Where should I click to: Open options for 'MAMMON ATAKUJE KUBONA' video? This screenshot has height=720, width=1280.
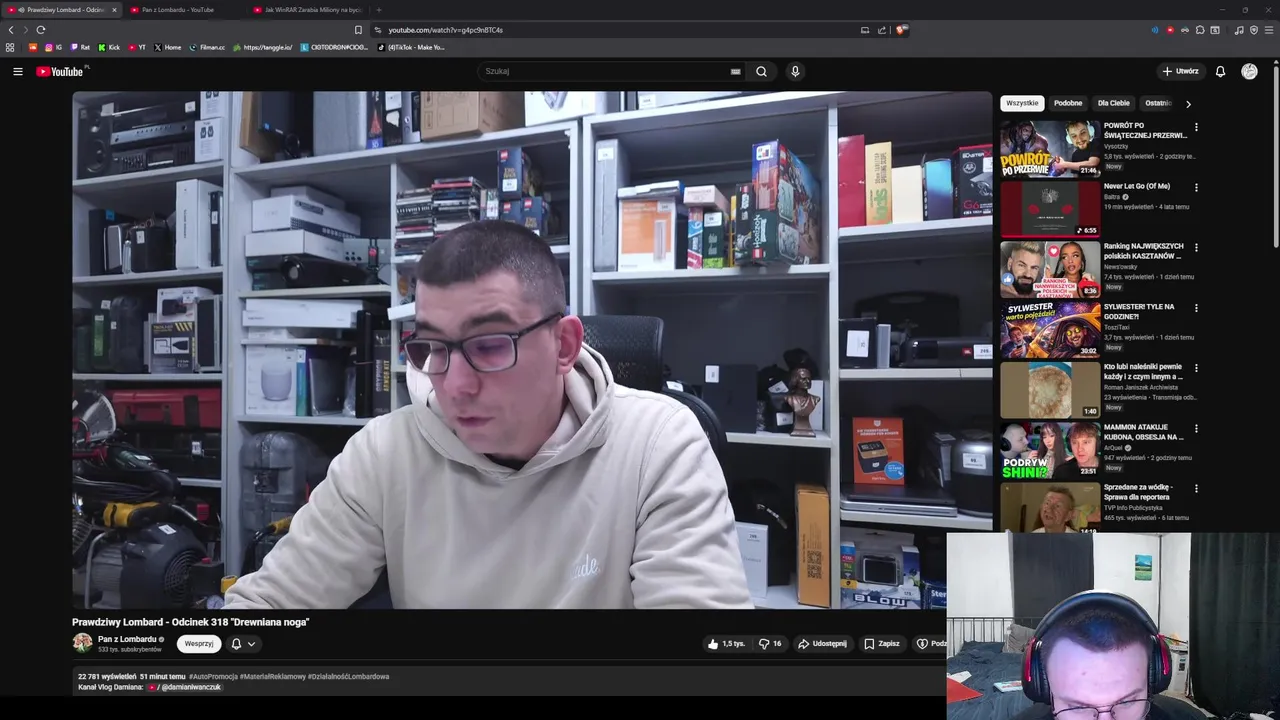coord(1196,428)
